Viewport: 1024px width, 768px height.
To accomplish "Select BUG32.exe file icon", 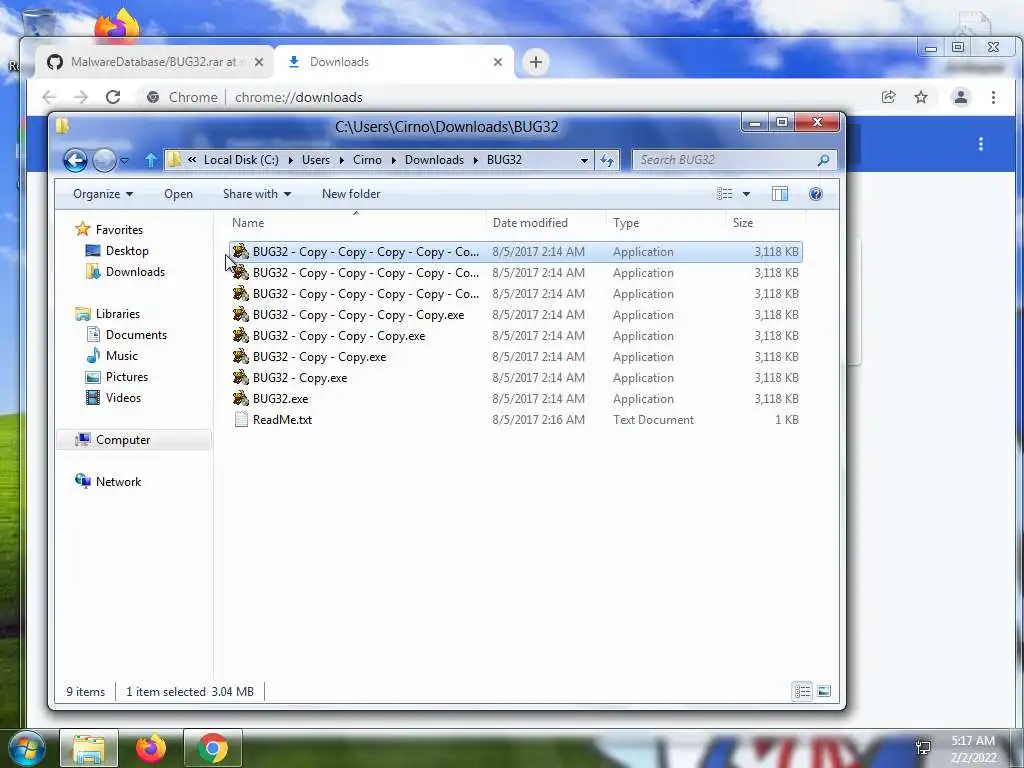I will (x=241, y=398).
